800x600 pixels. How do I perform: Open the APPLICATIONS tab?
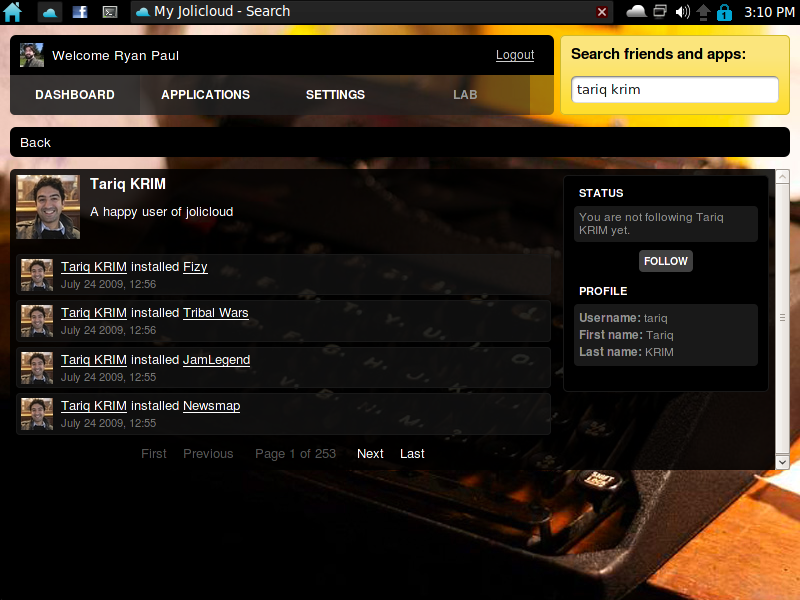pos(205,94)
